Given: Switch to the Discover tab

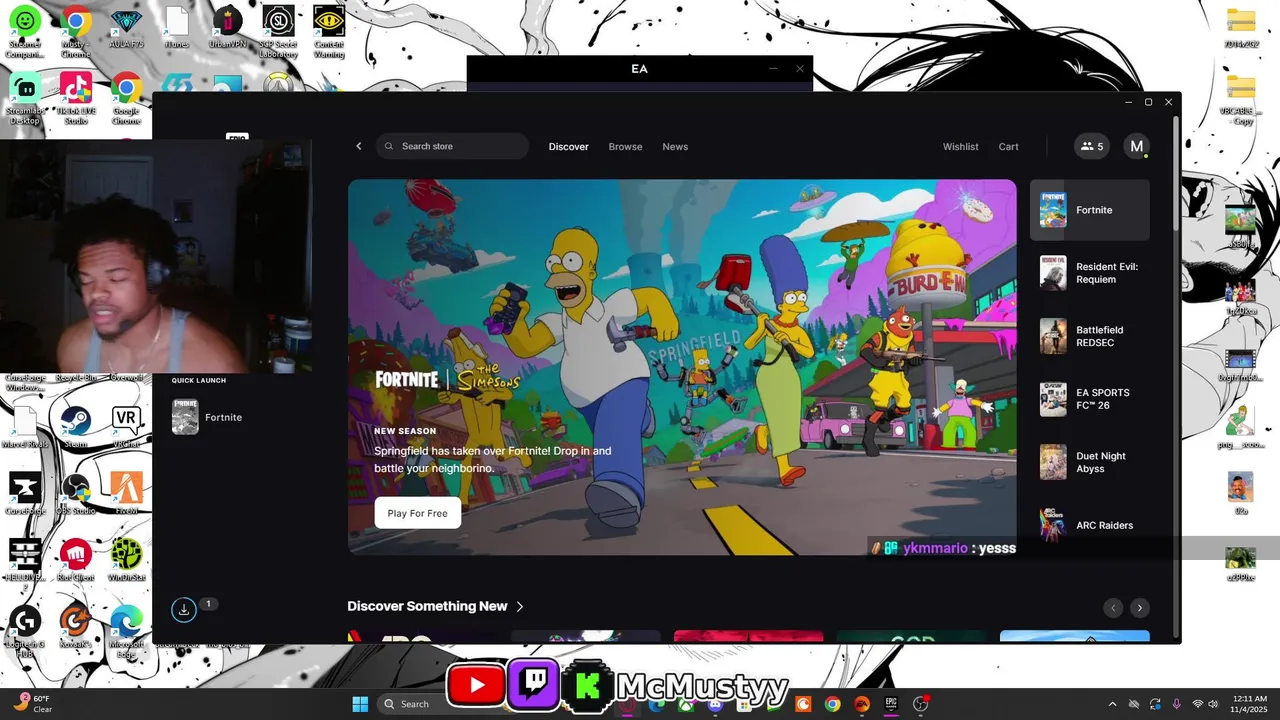Looking at the screenshot, I should point(568,146).
